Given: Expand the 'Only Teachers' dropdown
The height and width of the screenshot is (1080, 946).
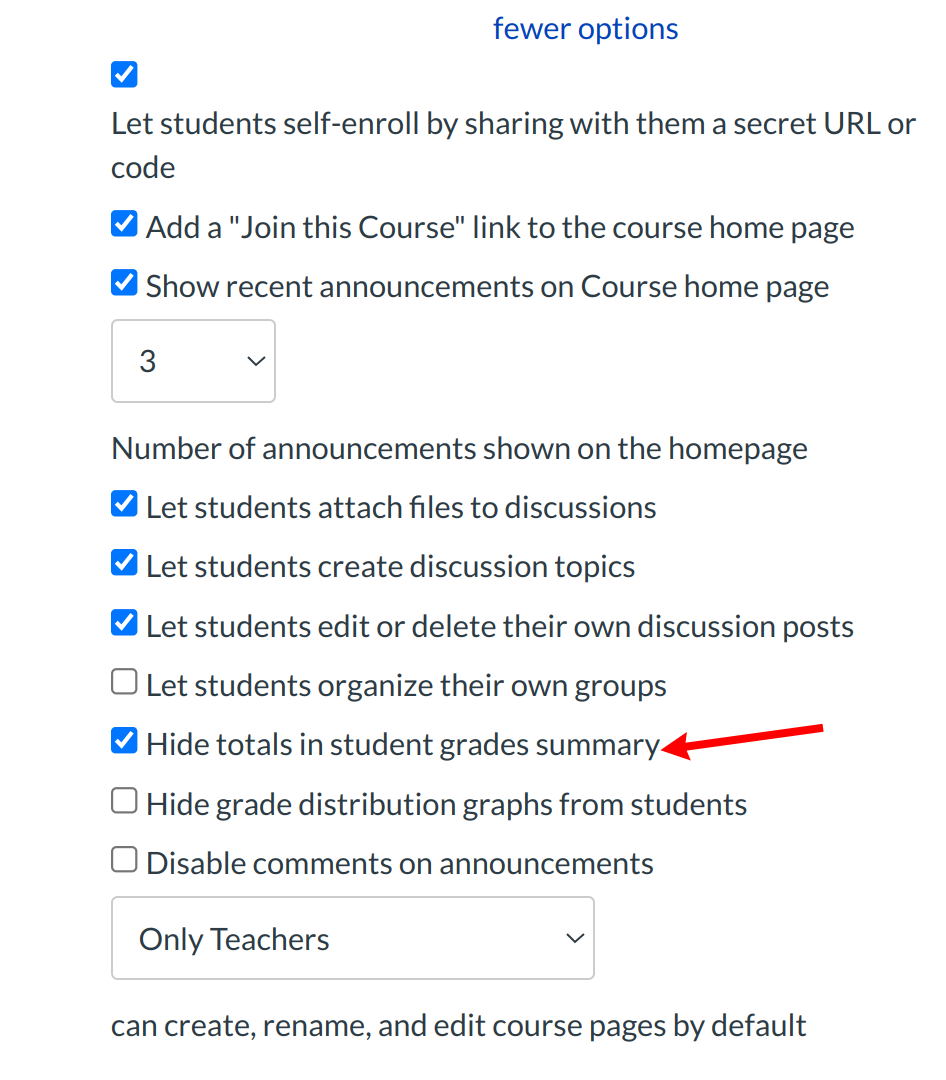Looking at the screenshot, I should tap(352, 938).
